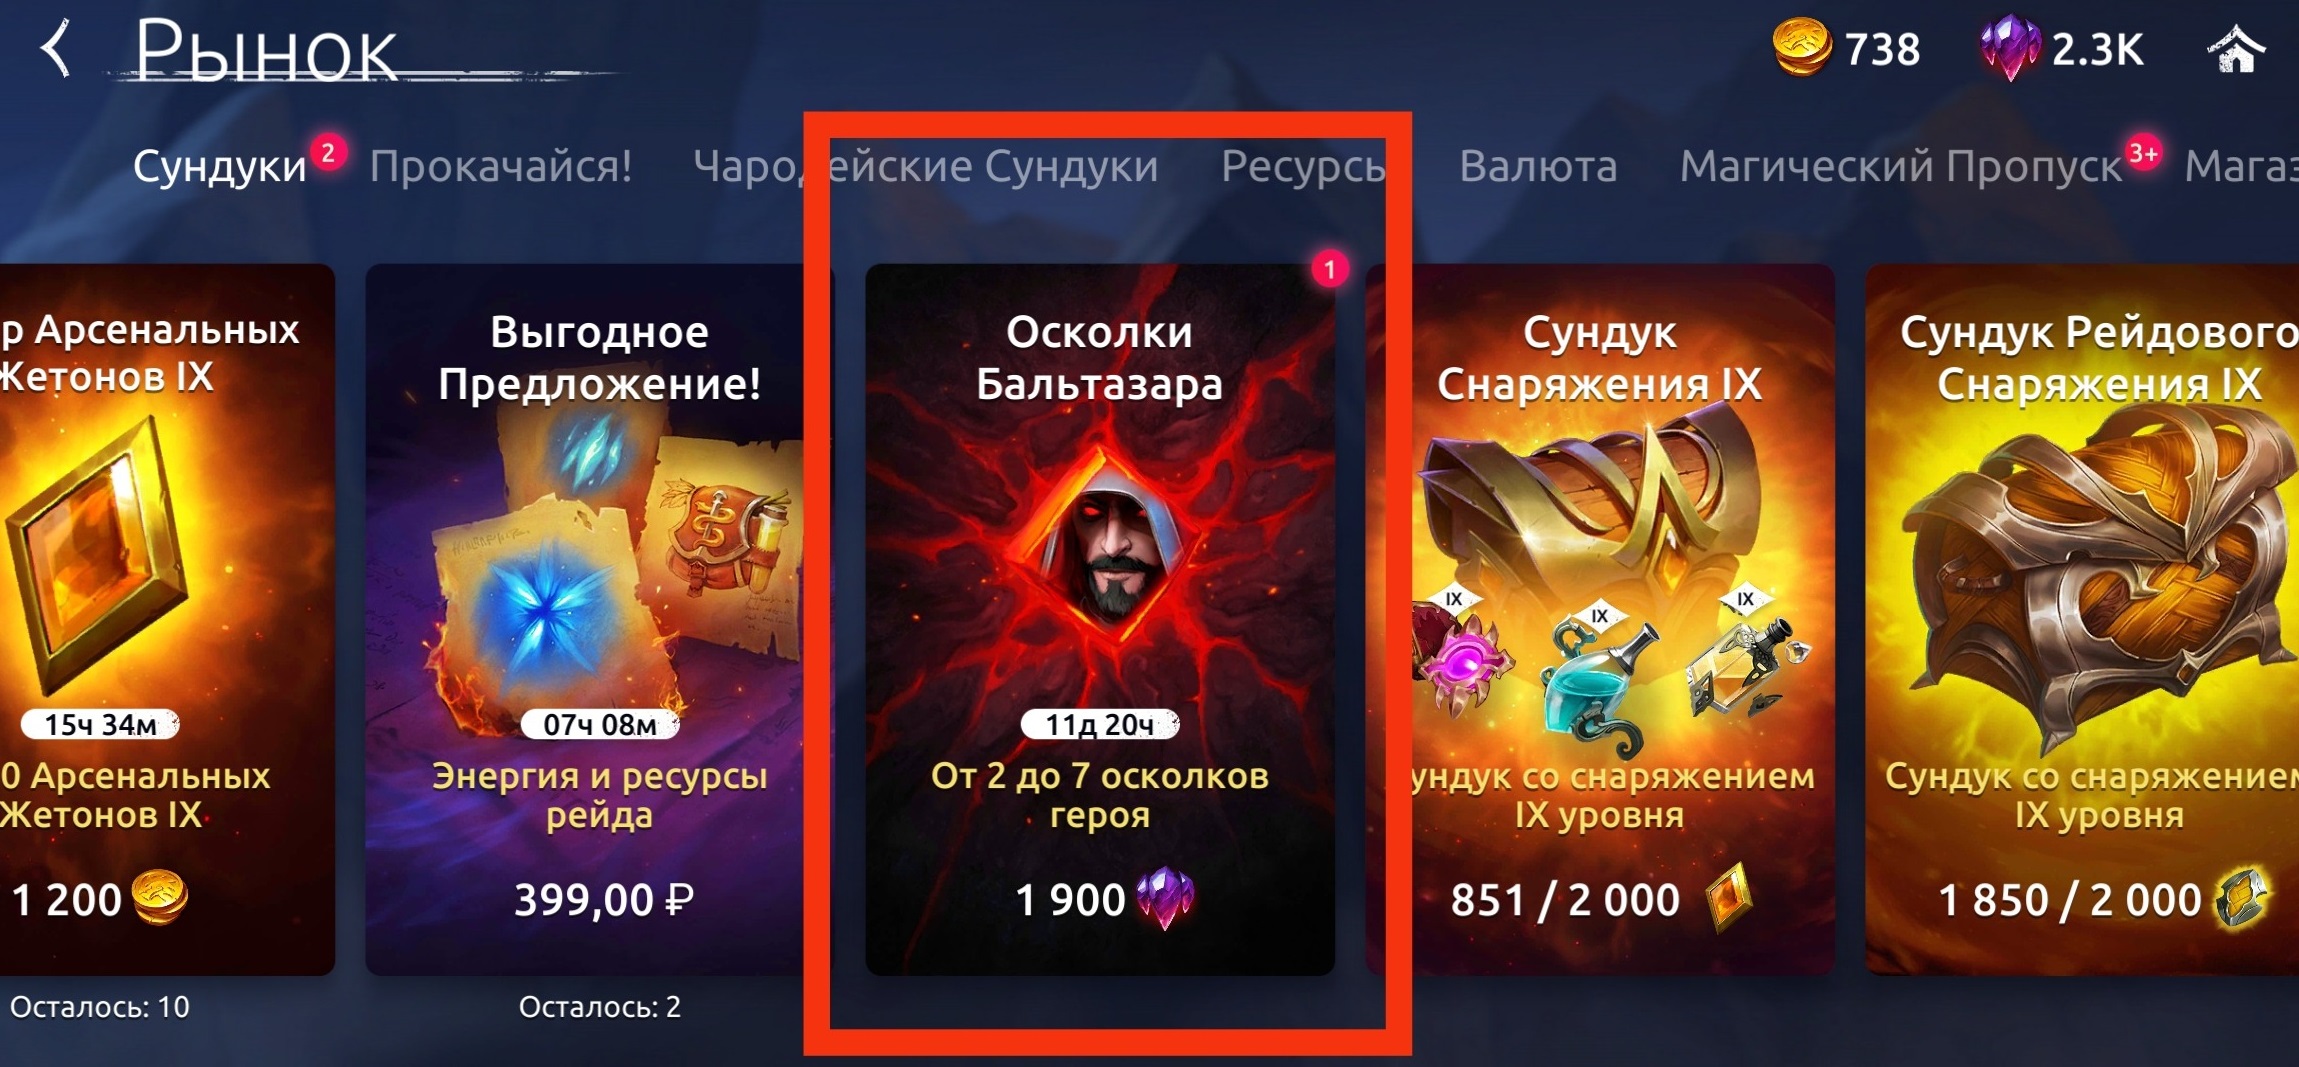This screenshot has width=2299, height=1067.
Task: Tap the purple gem currency icon
Action: [2010, 48]
